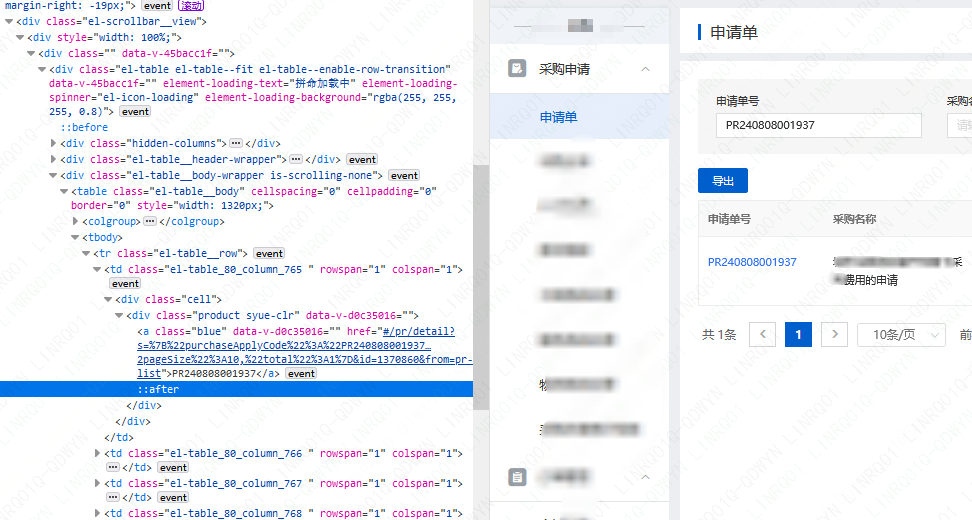Click event badge on el-table__body-wrapper
The width and height of the screenshot is (972, 520).
404,176
